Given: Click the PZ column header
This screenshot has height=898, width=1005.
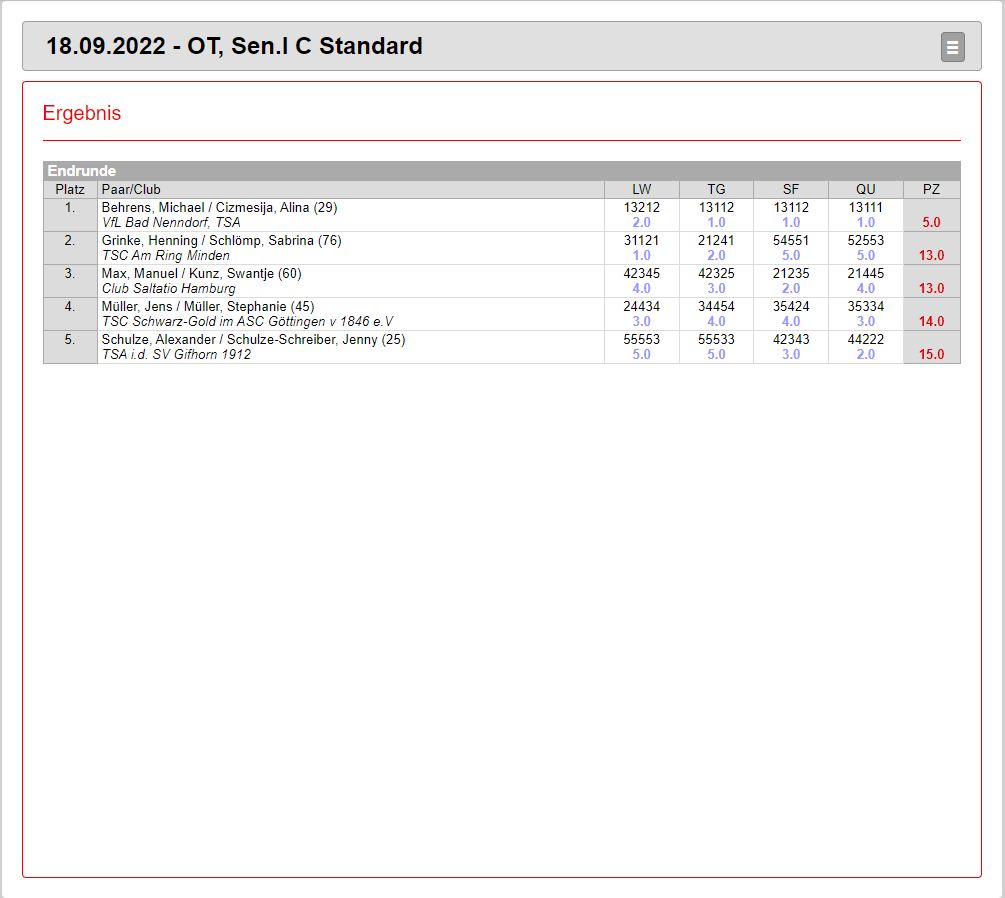Looking at the screenshot, I should coord(931,189).
